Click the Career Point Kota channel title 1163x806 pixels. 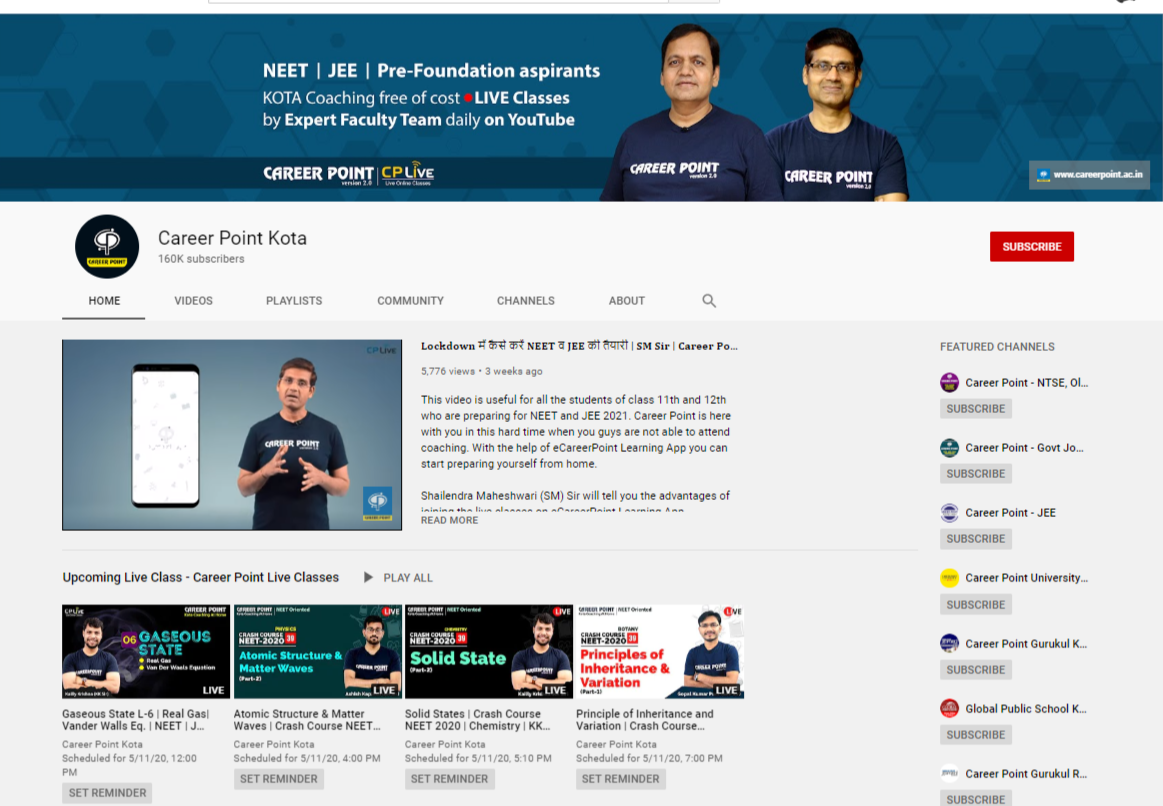coord(232,238)
